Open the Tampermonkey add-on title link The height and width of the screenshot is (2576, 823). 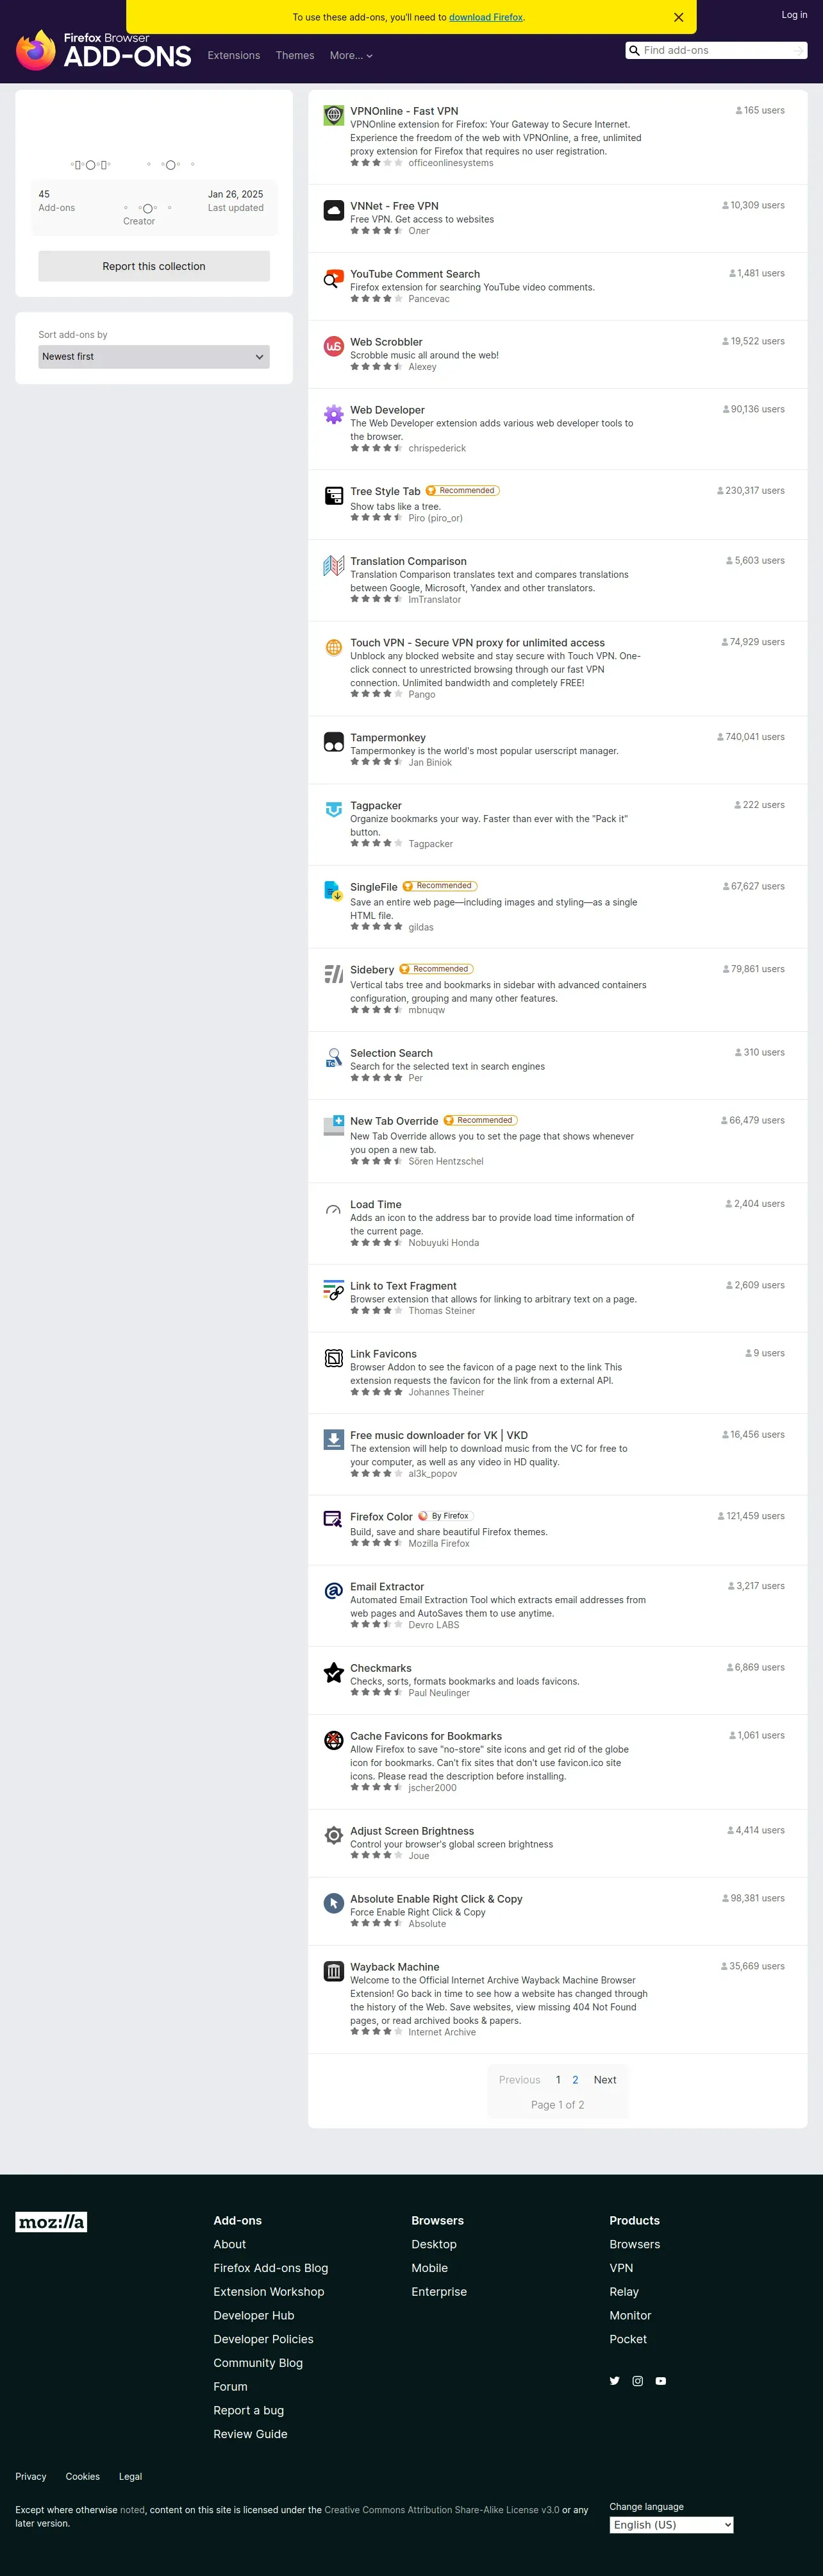[x=388, y=738]
